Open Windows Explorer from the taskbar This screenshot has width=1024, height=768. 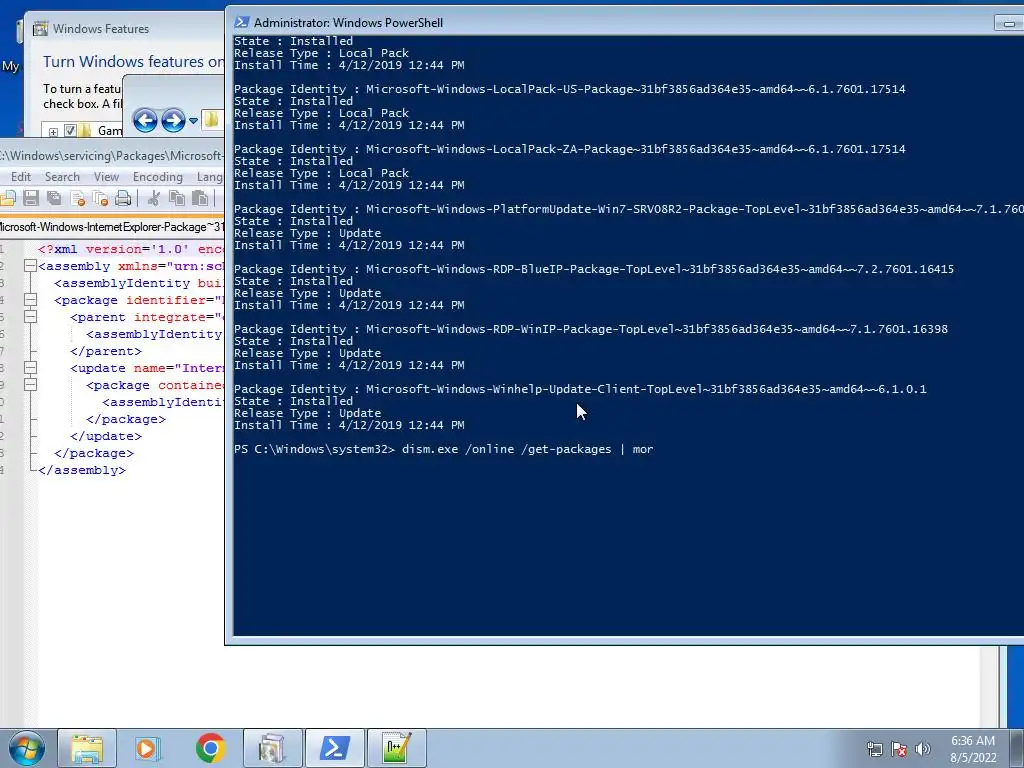pos(87,748)
